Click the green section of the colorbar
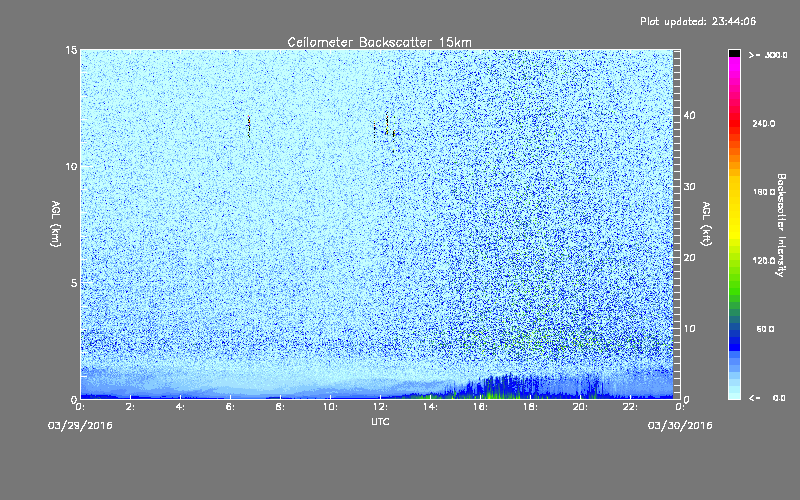The image size is (800, 500). 734,278
